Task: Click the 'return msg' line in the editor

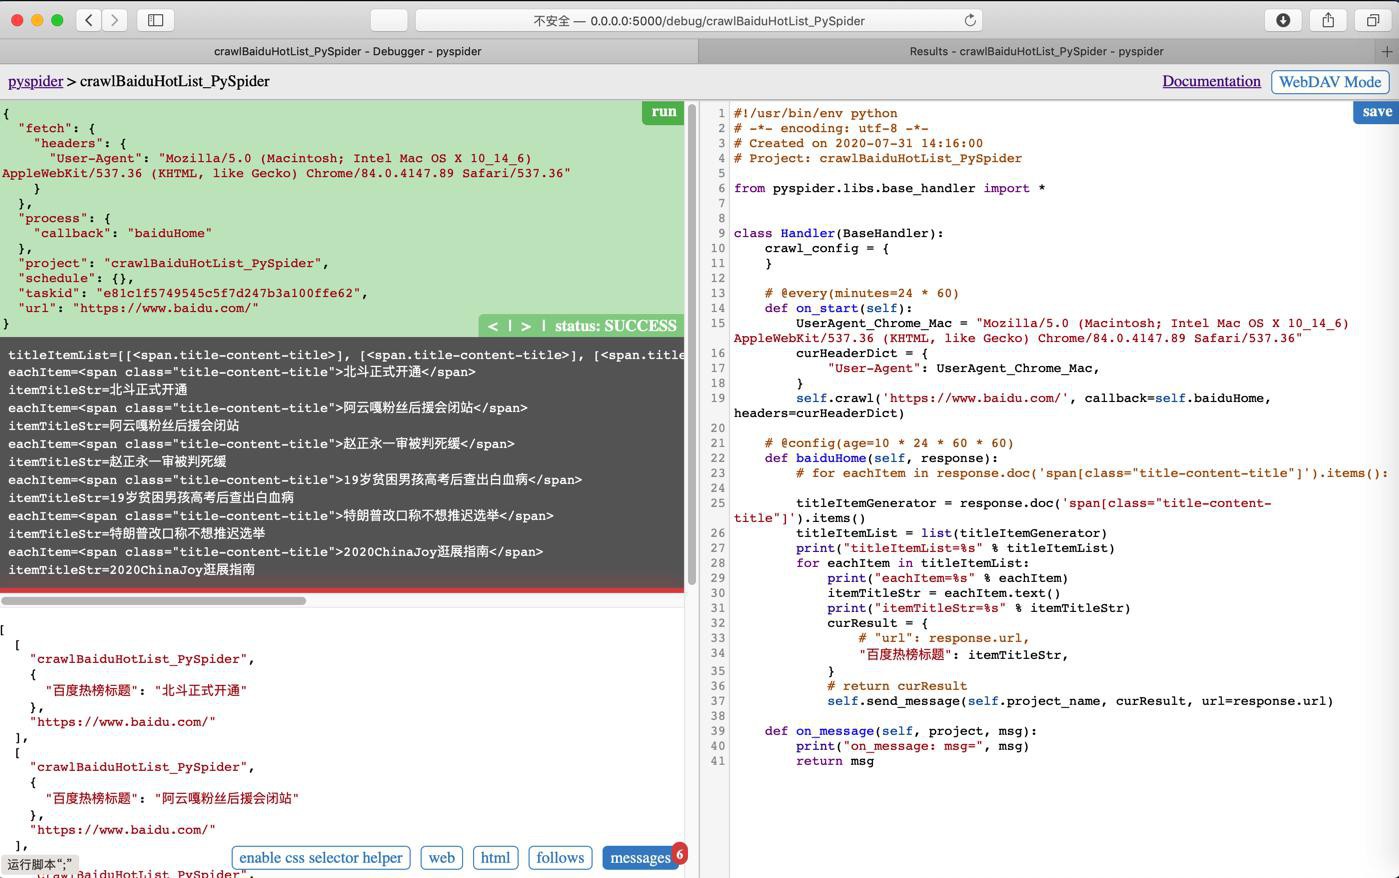Action: click(835, 761)
